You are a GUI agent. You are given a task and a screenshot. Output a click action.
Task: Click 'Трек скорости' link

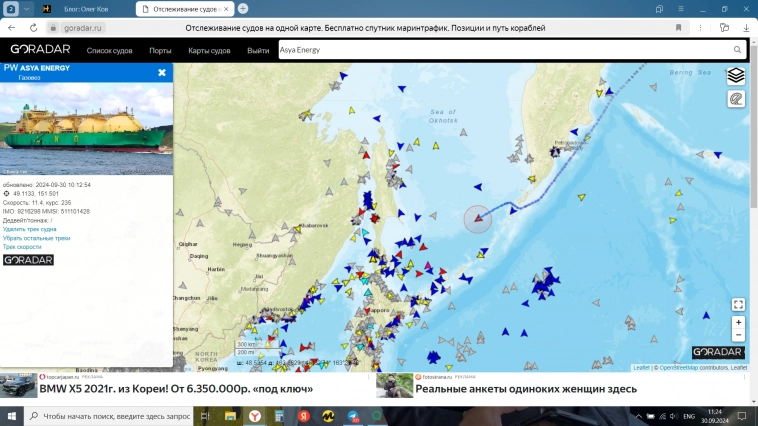coord(22,247)
